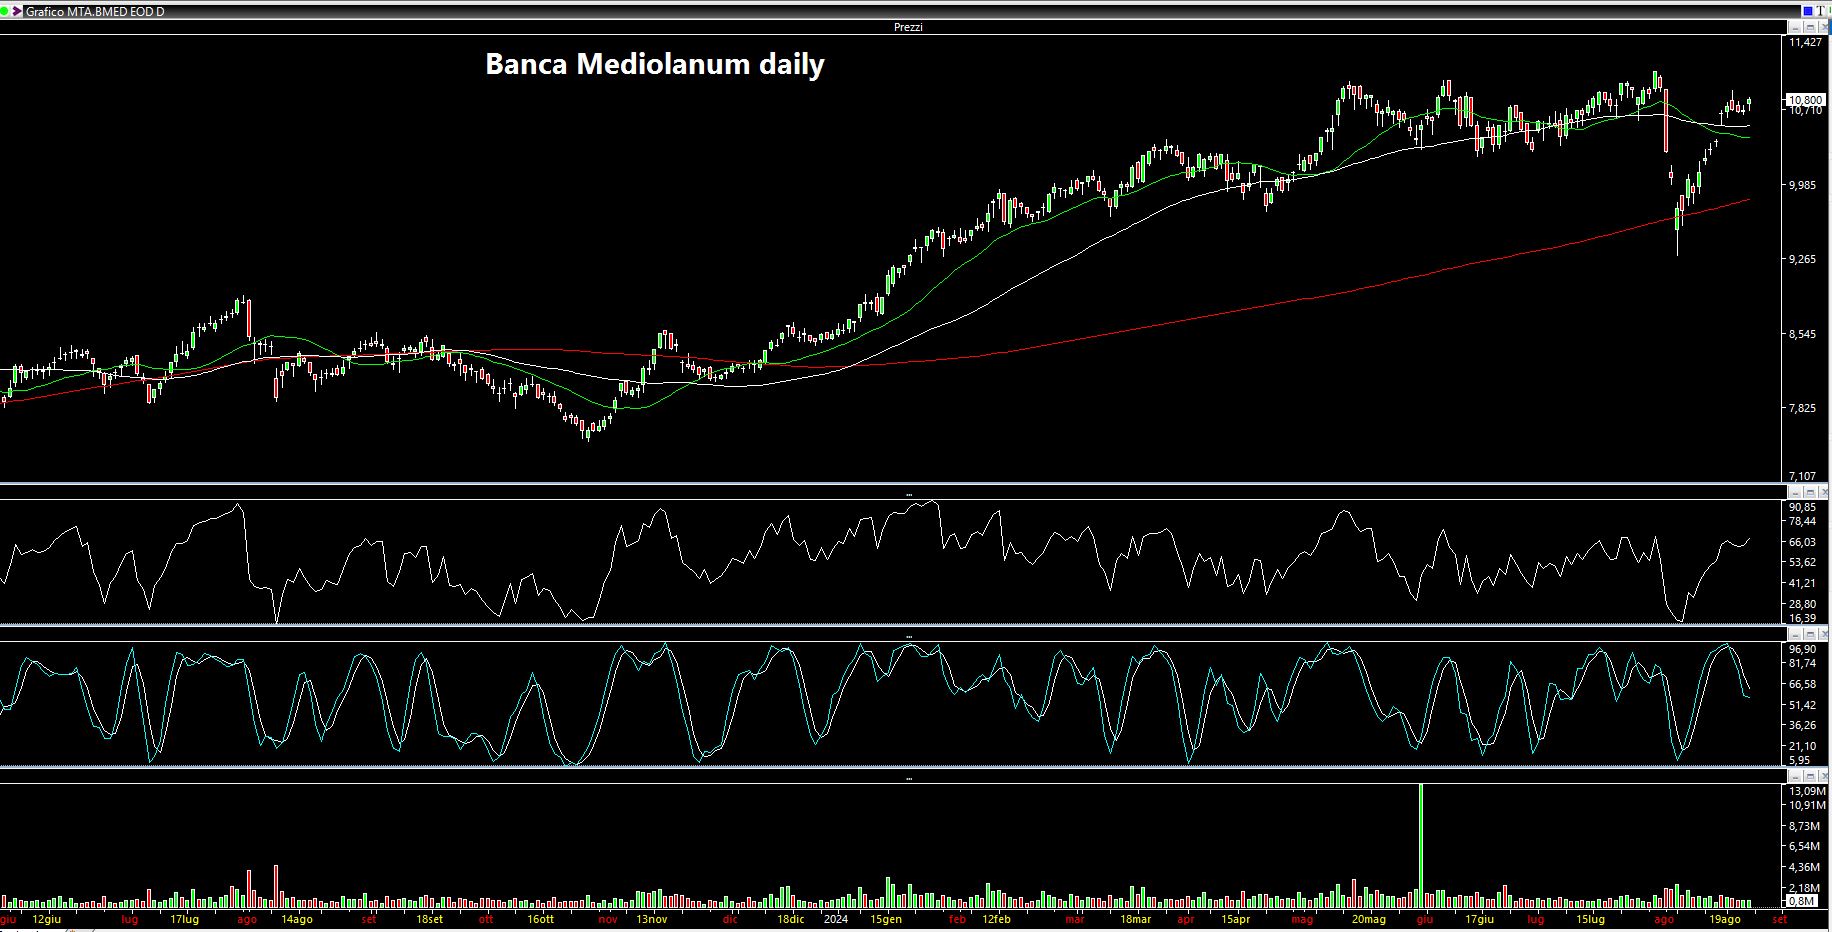Viewport: 1832px width, 932px height.
Task: Minimize the Prezzi price panel
Action: coord(1795,27)
